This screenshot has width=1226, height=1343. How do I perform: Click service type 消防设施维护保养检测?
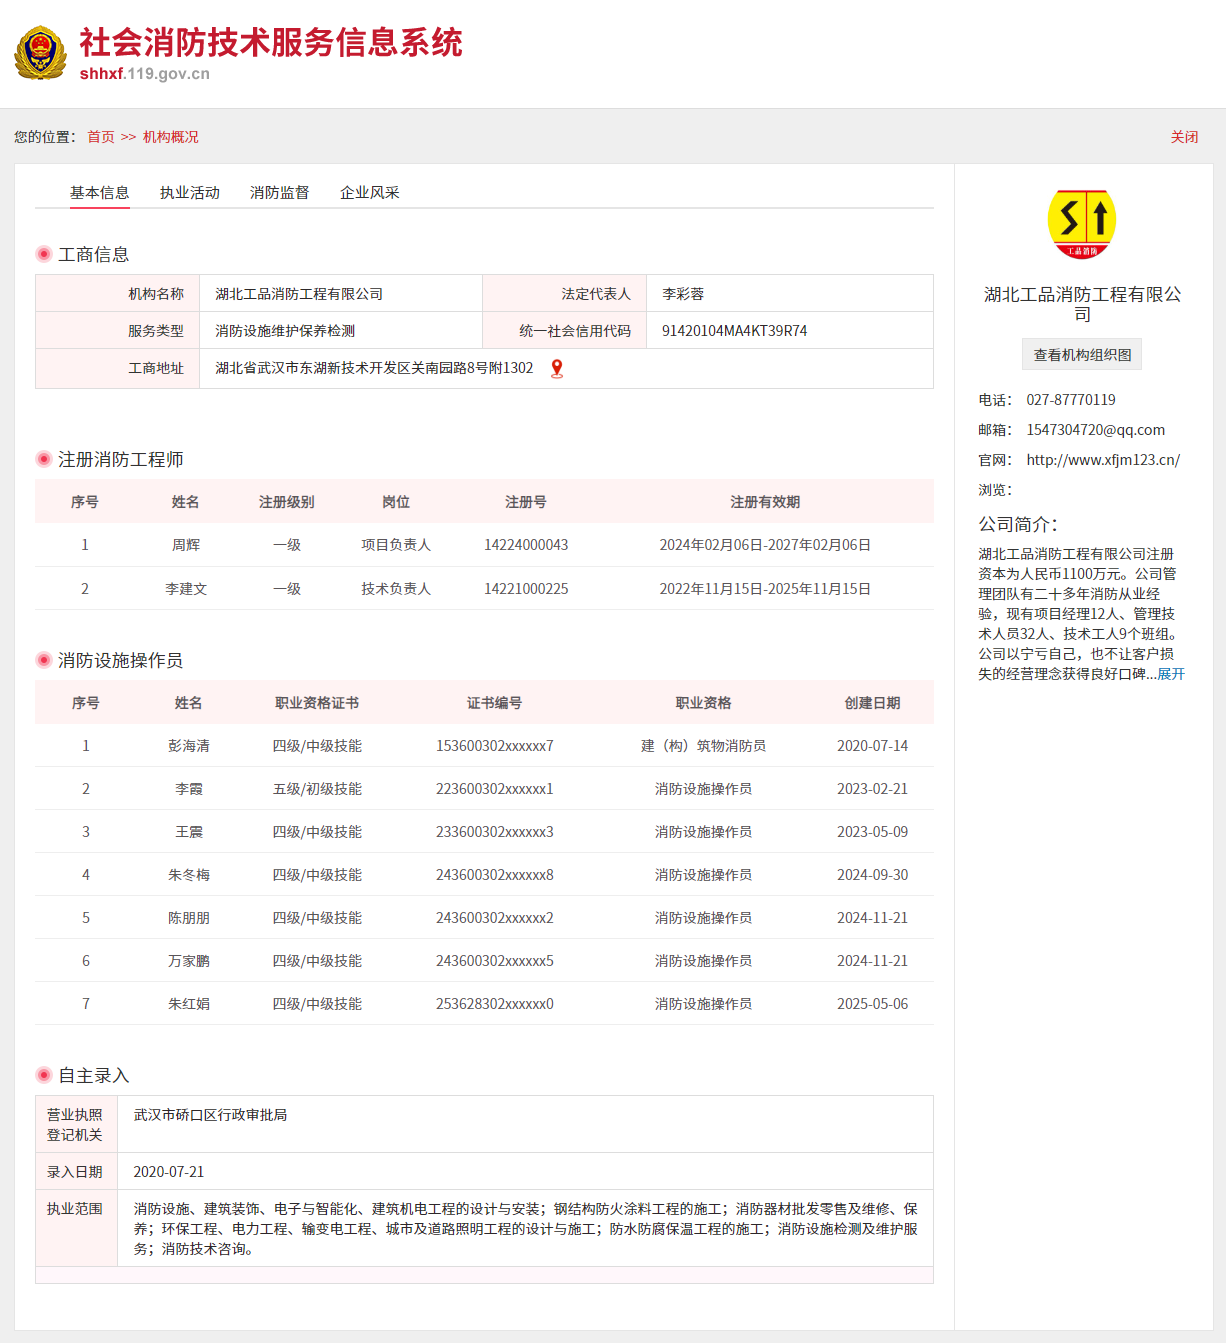pos(285,331)
